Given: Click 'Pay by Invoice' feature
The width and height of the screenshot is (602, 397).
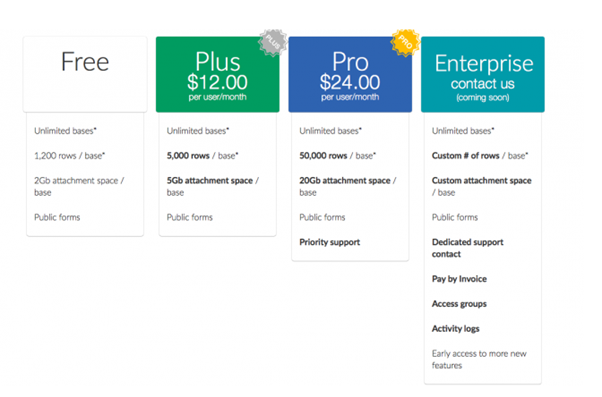Looking at the screenshot, I should (x=459, y=279).
